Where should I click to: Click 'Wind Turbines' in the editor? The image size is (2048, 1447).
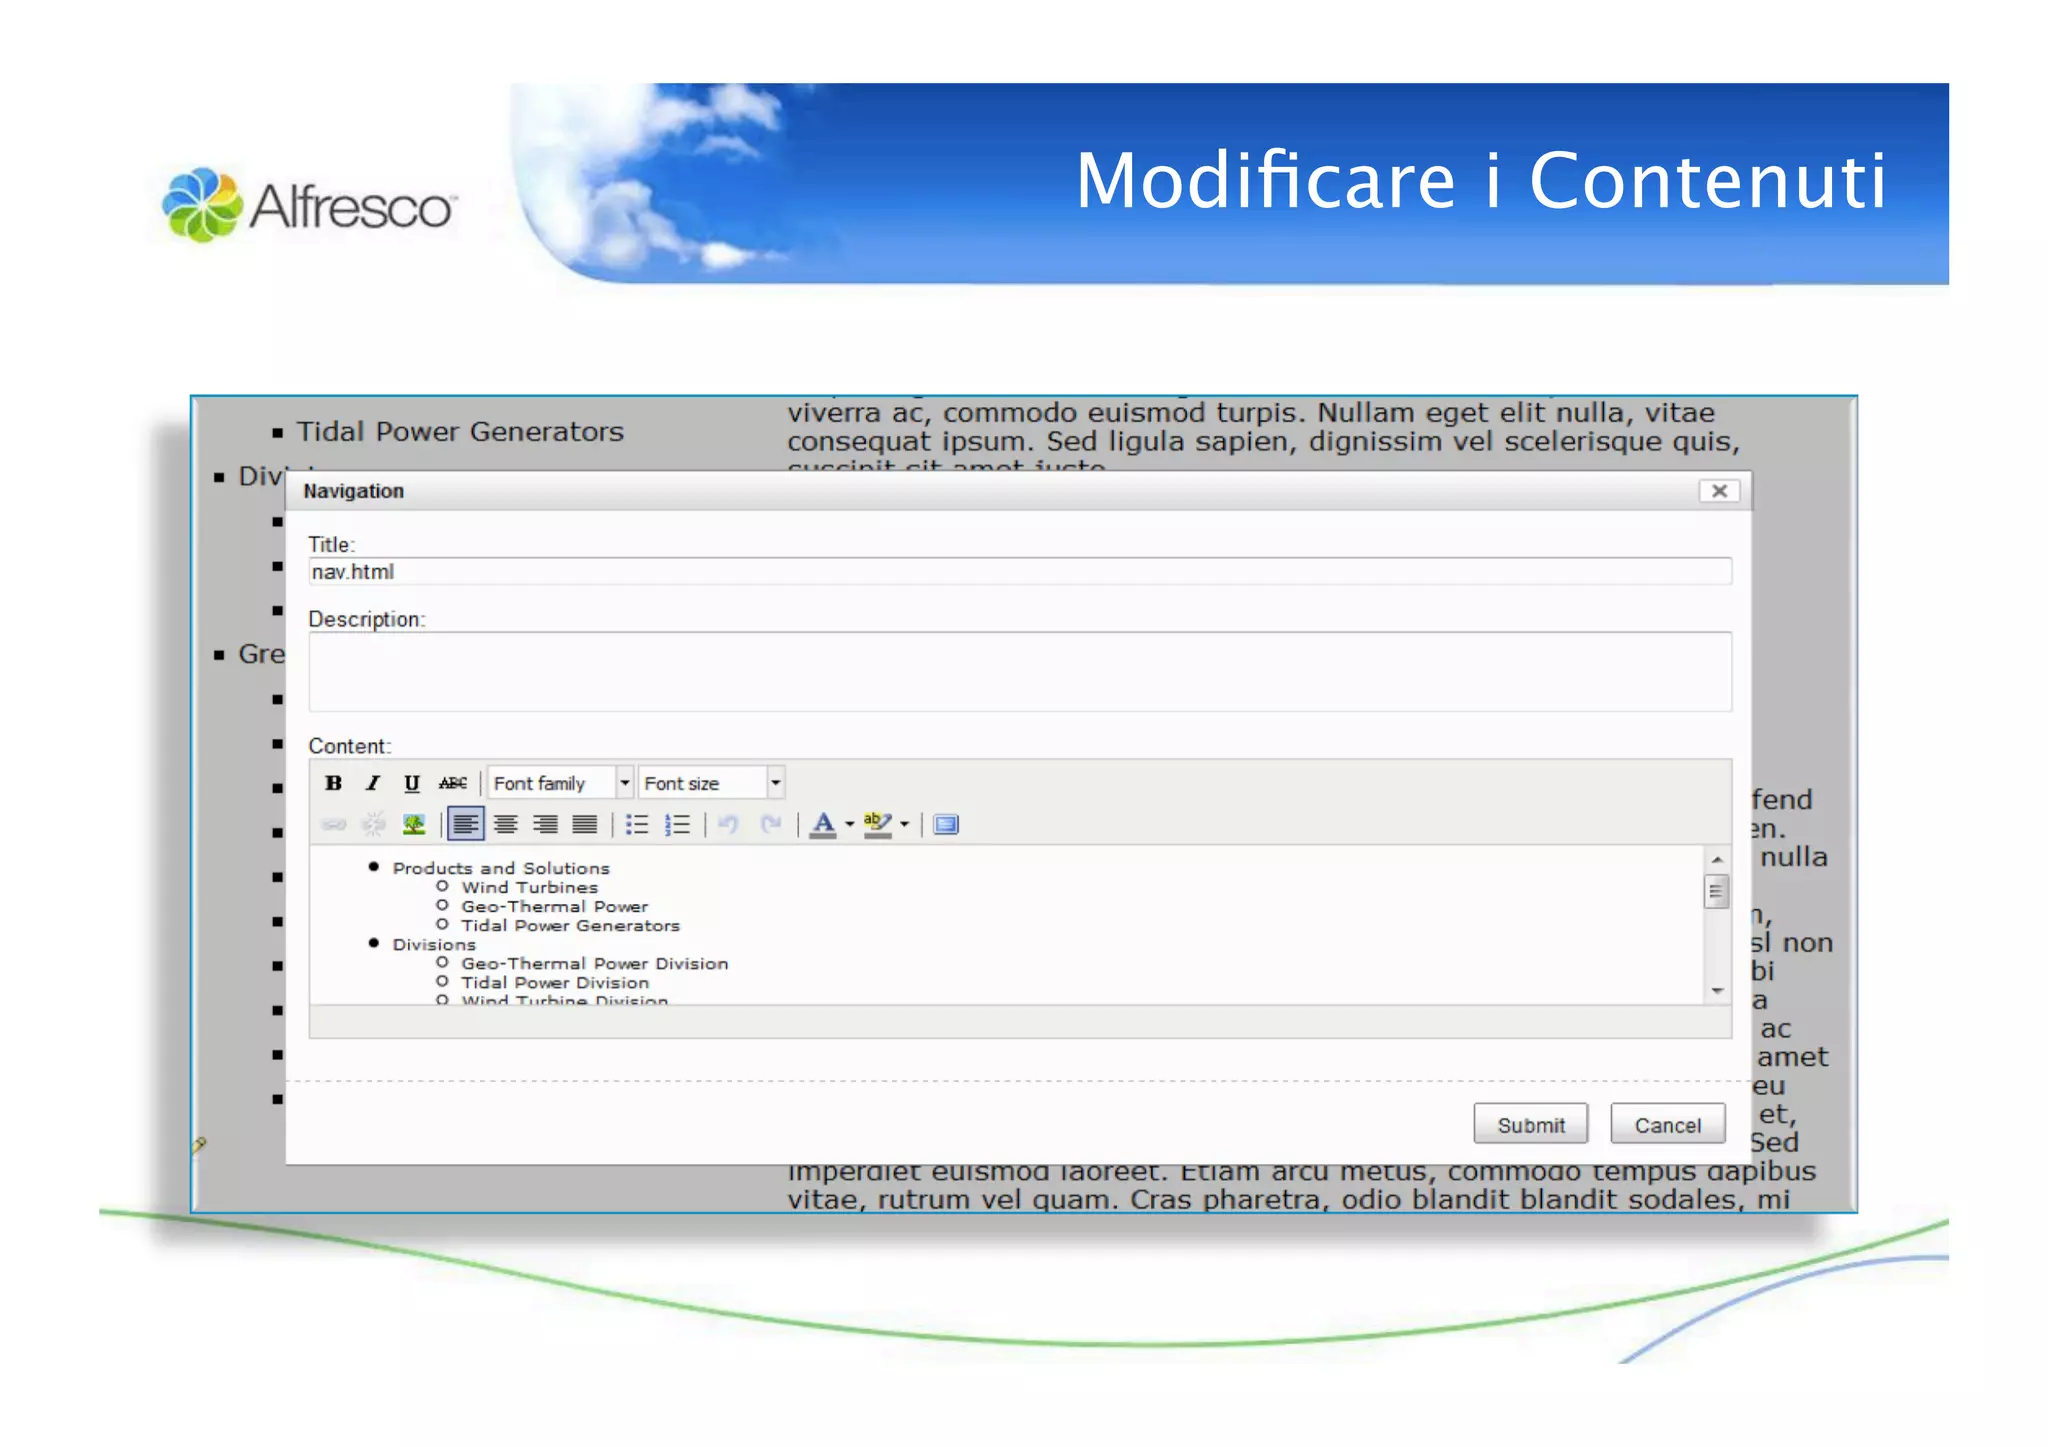[529, 887]
